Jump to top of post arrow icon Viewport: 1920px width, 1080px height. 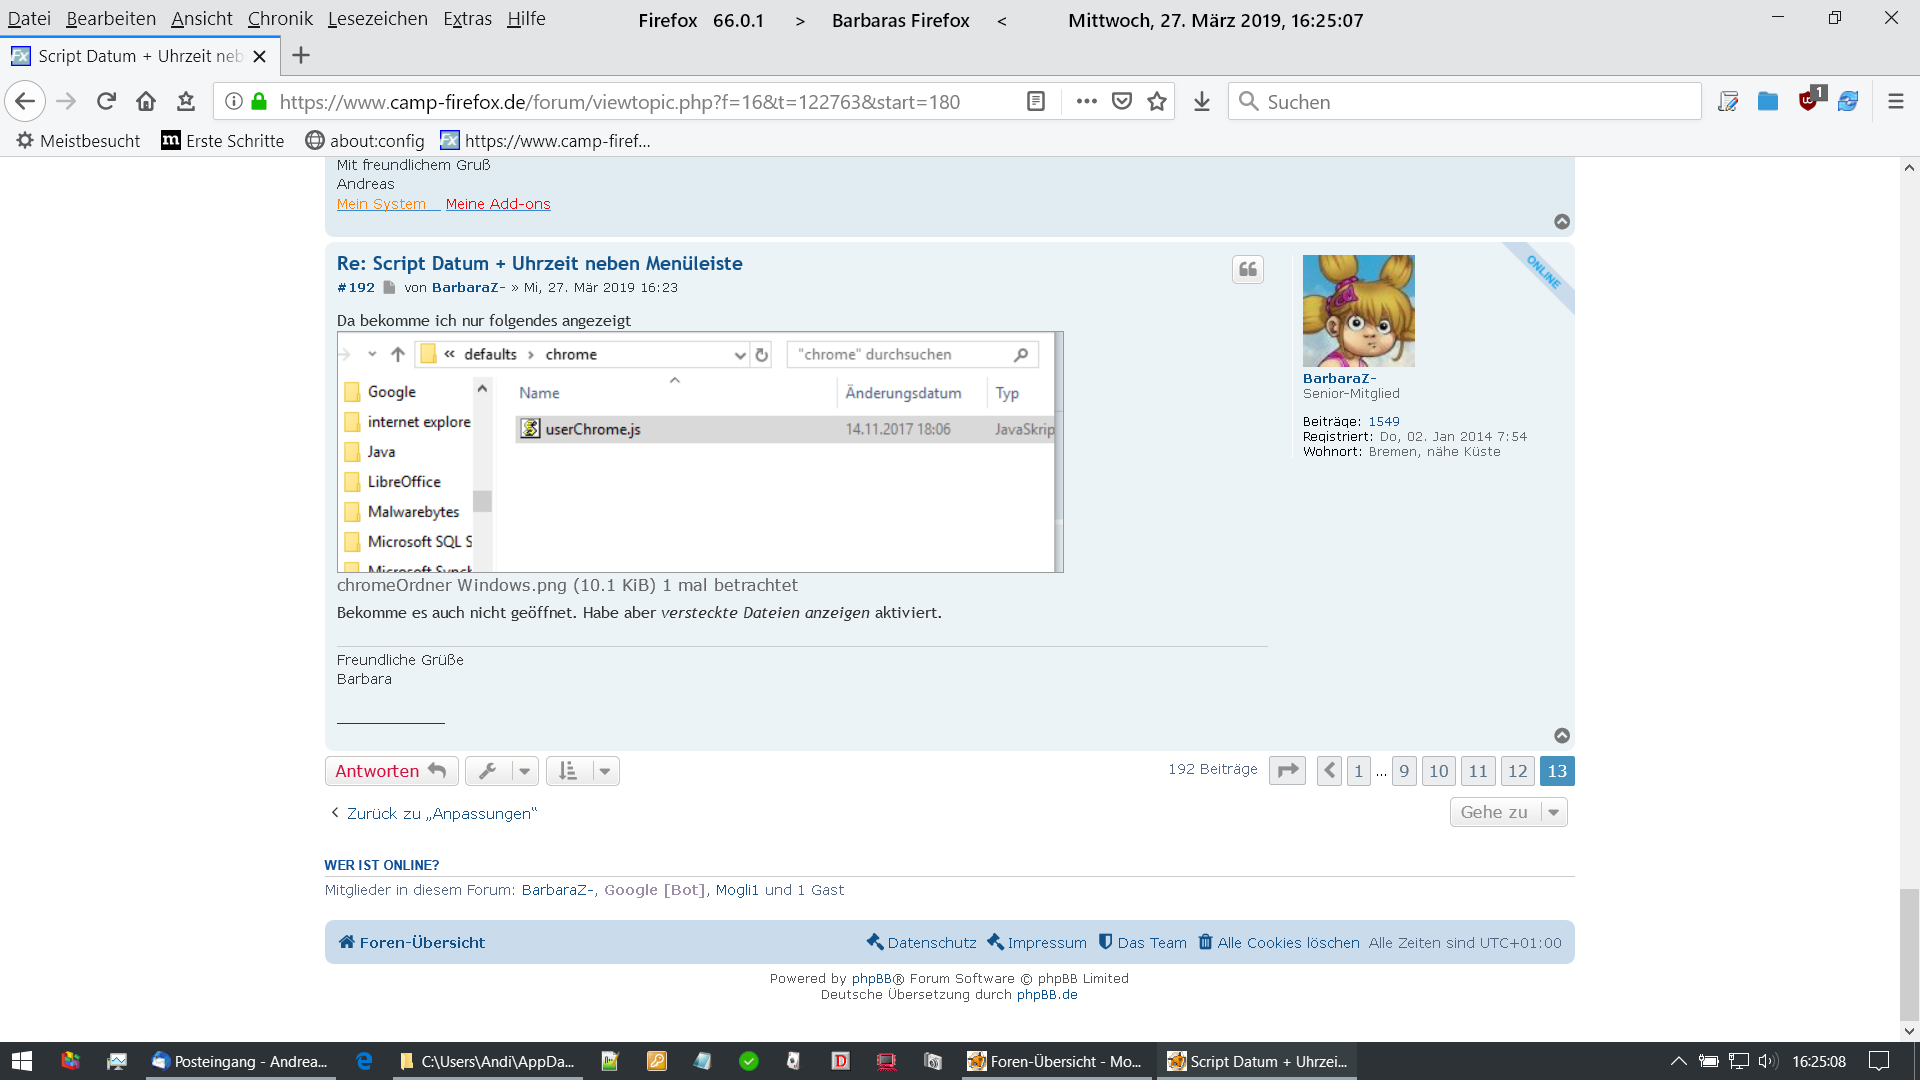pos(1562,735)
